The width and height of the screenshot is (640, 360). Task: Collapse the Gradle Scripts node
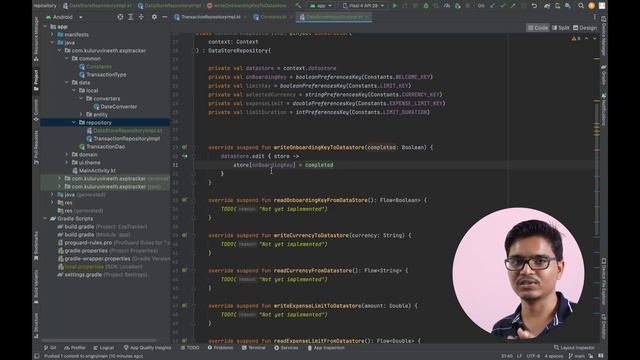pos(45,219)
